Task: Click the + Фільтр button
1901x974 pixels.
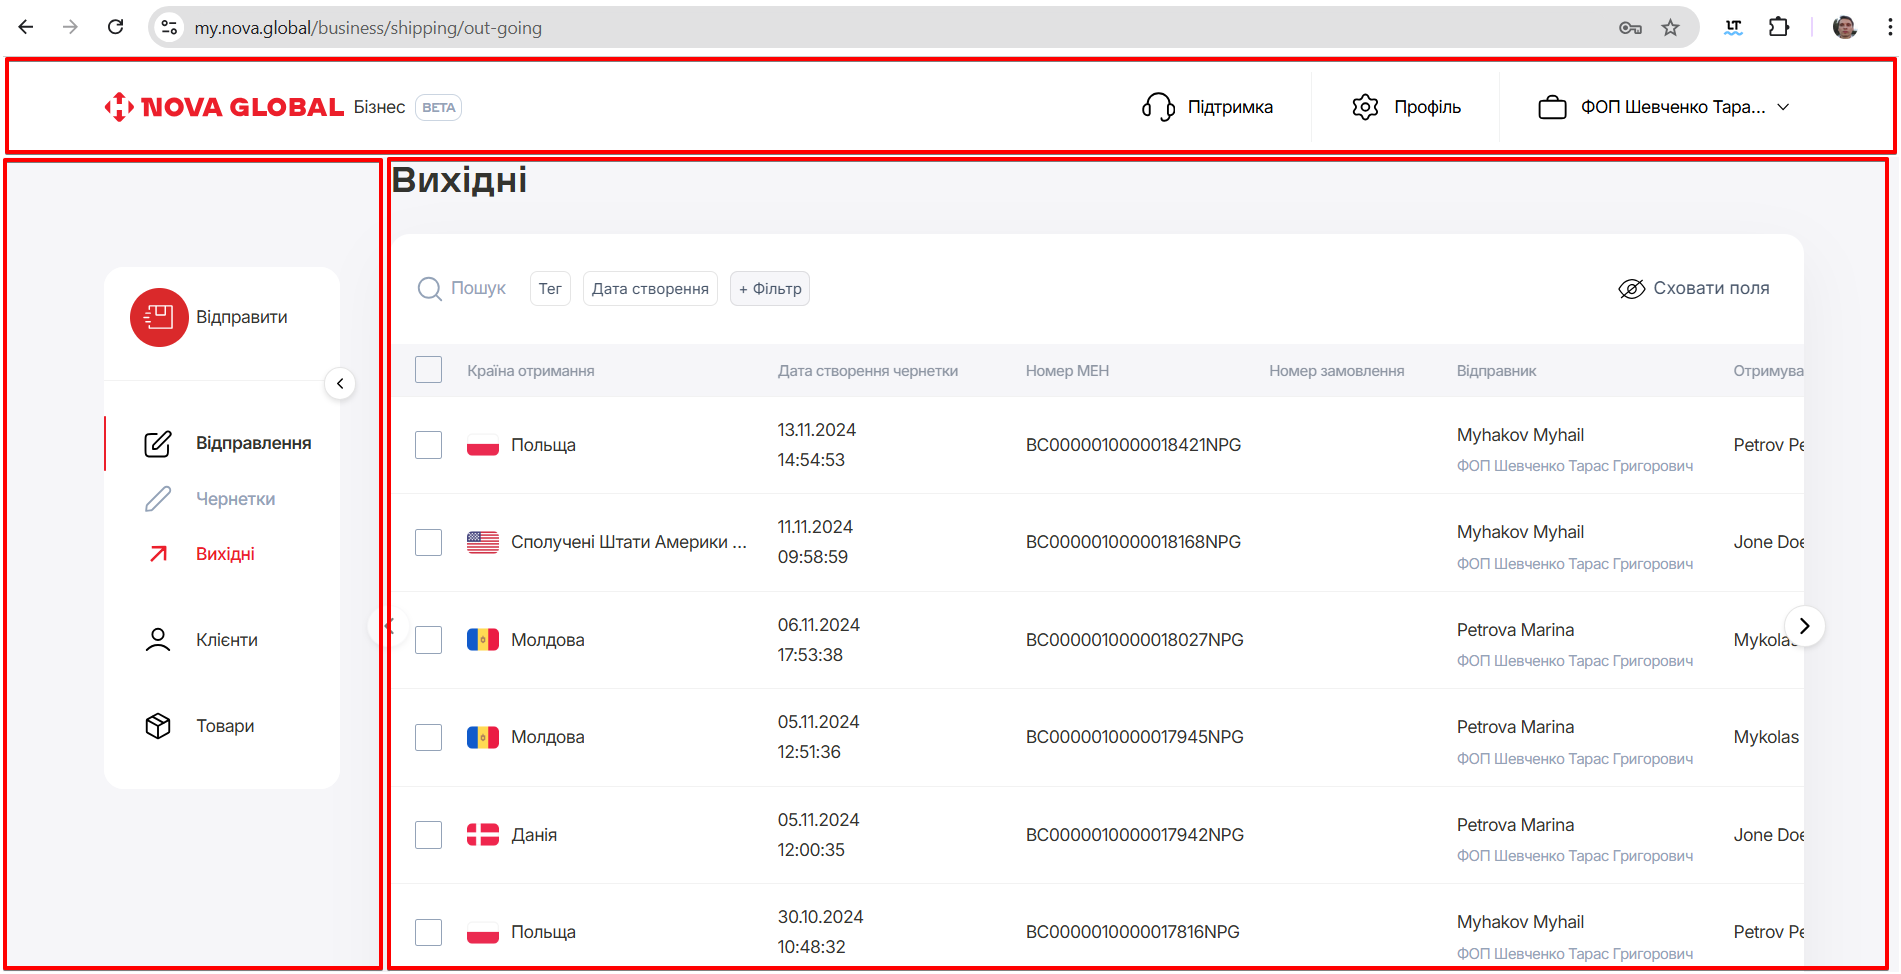Action: pyautogui.click(x=770, y=289)
